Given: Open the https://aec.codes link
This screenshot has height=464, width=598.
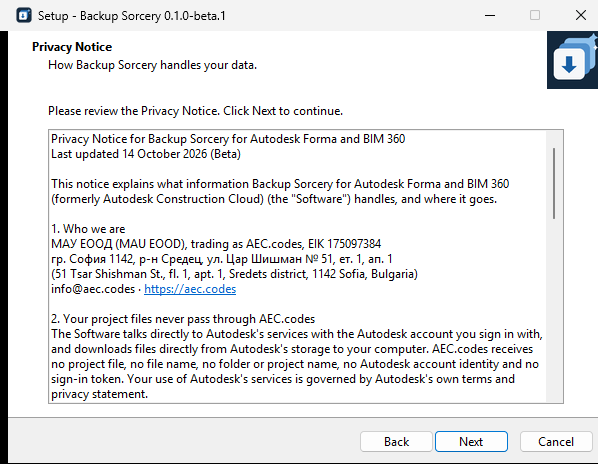Looking at the screenshot, I should [x=190, y=289].
